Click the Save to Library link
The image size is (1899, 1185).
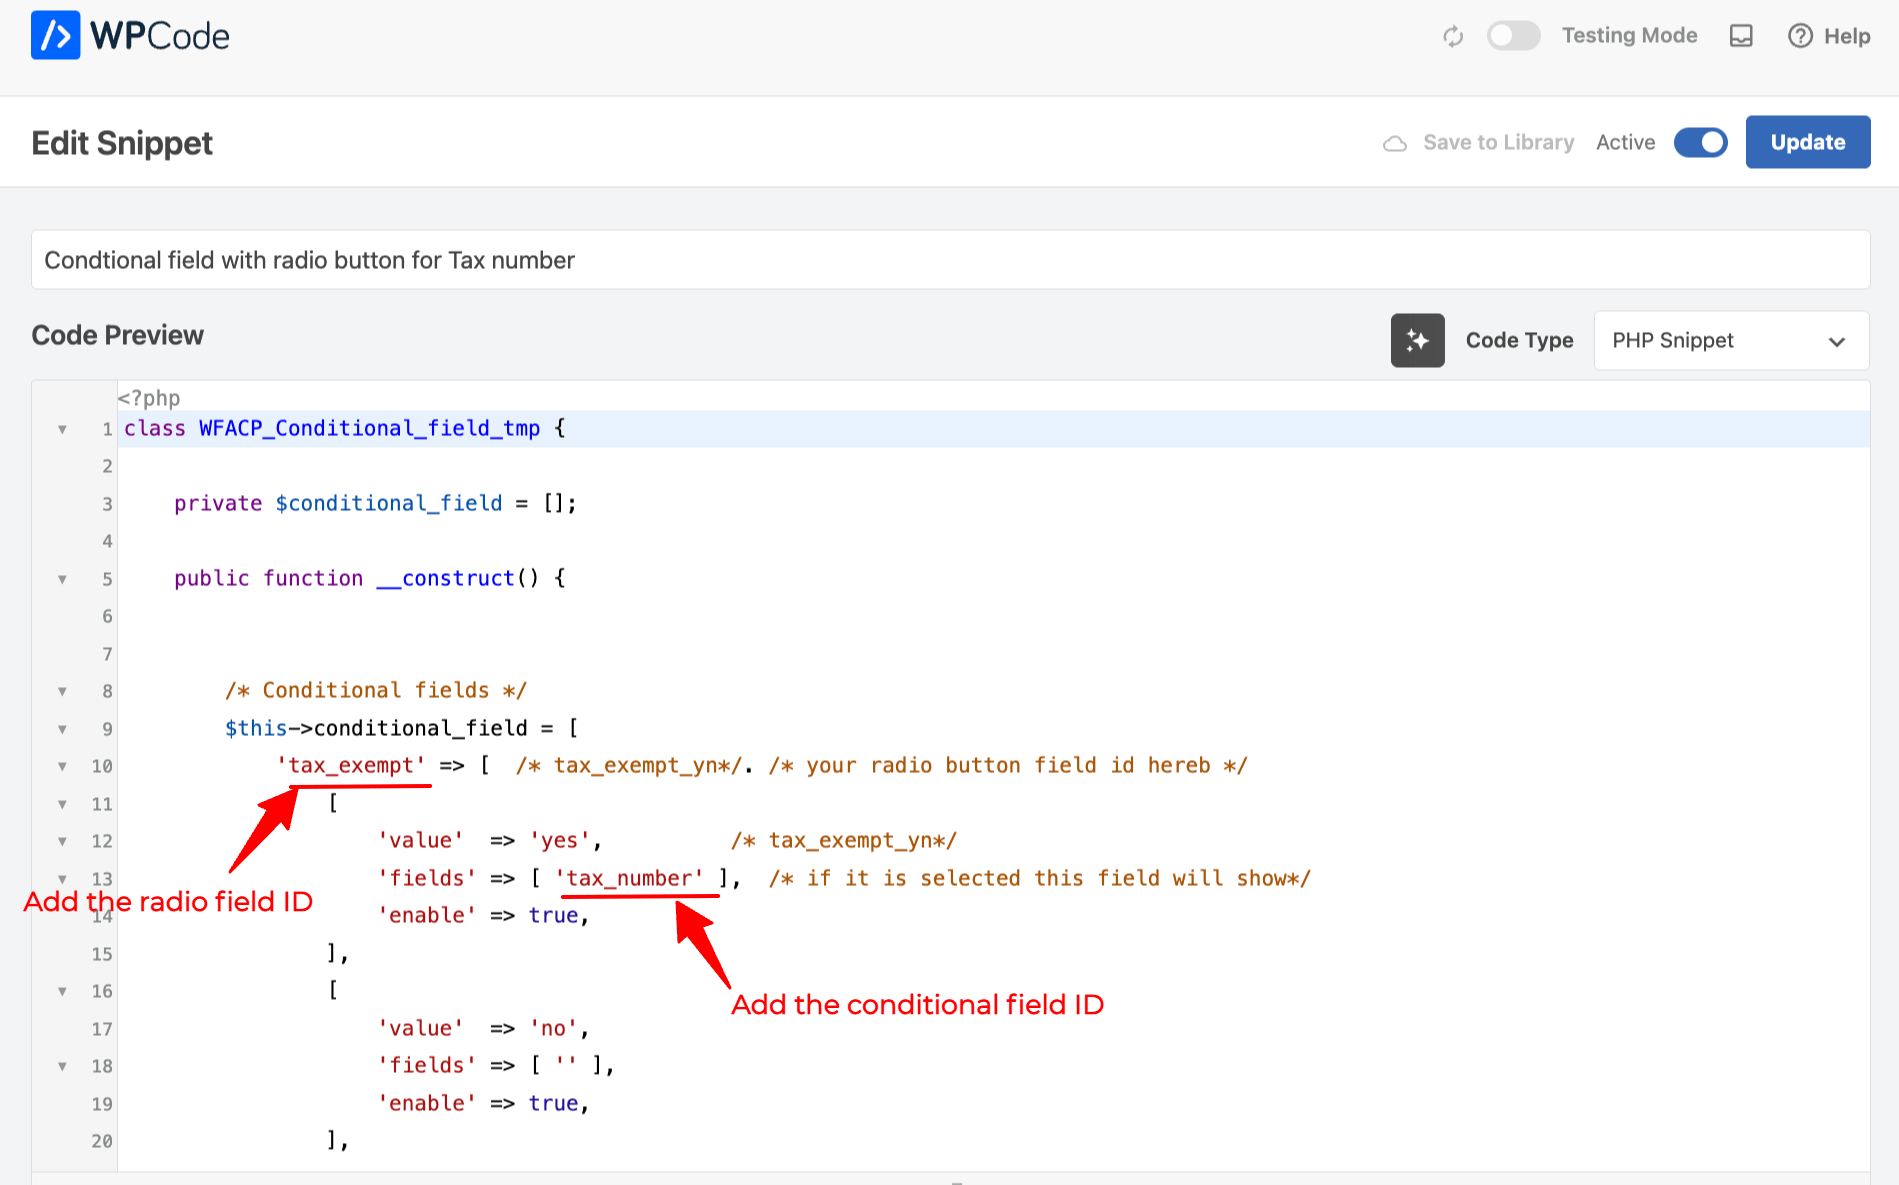click(x=1498, y=143)
